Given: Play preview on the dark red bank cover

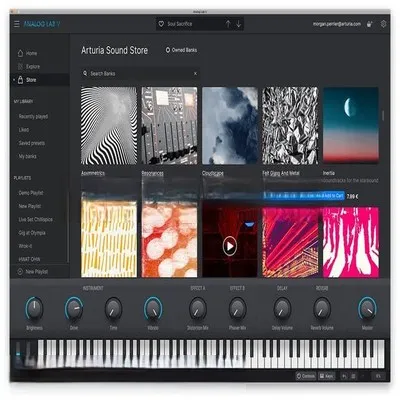Looking at the screenshot, I should click(x=230, y=246).
